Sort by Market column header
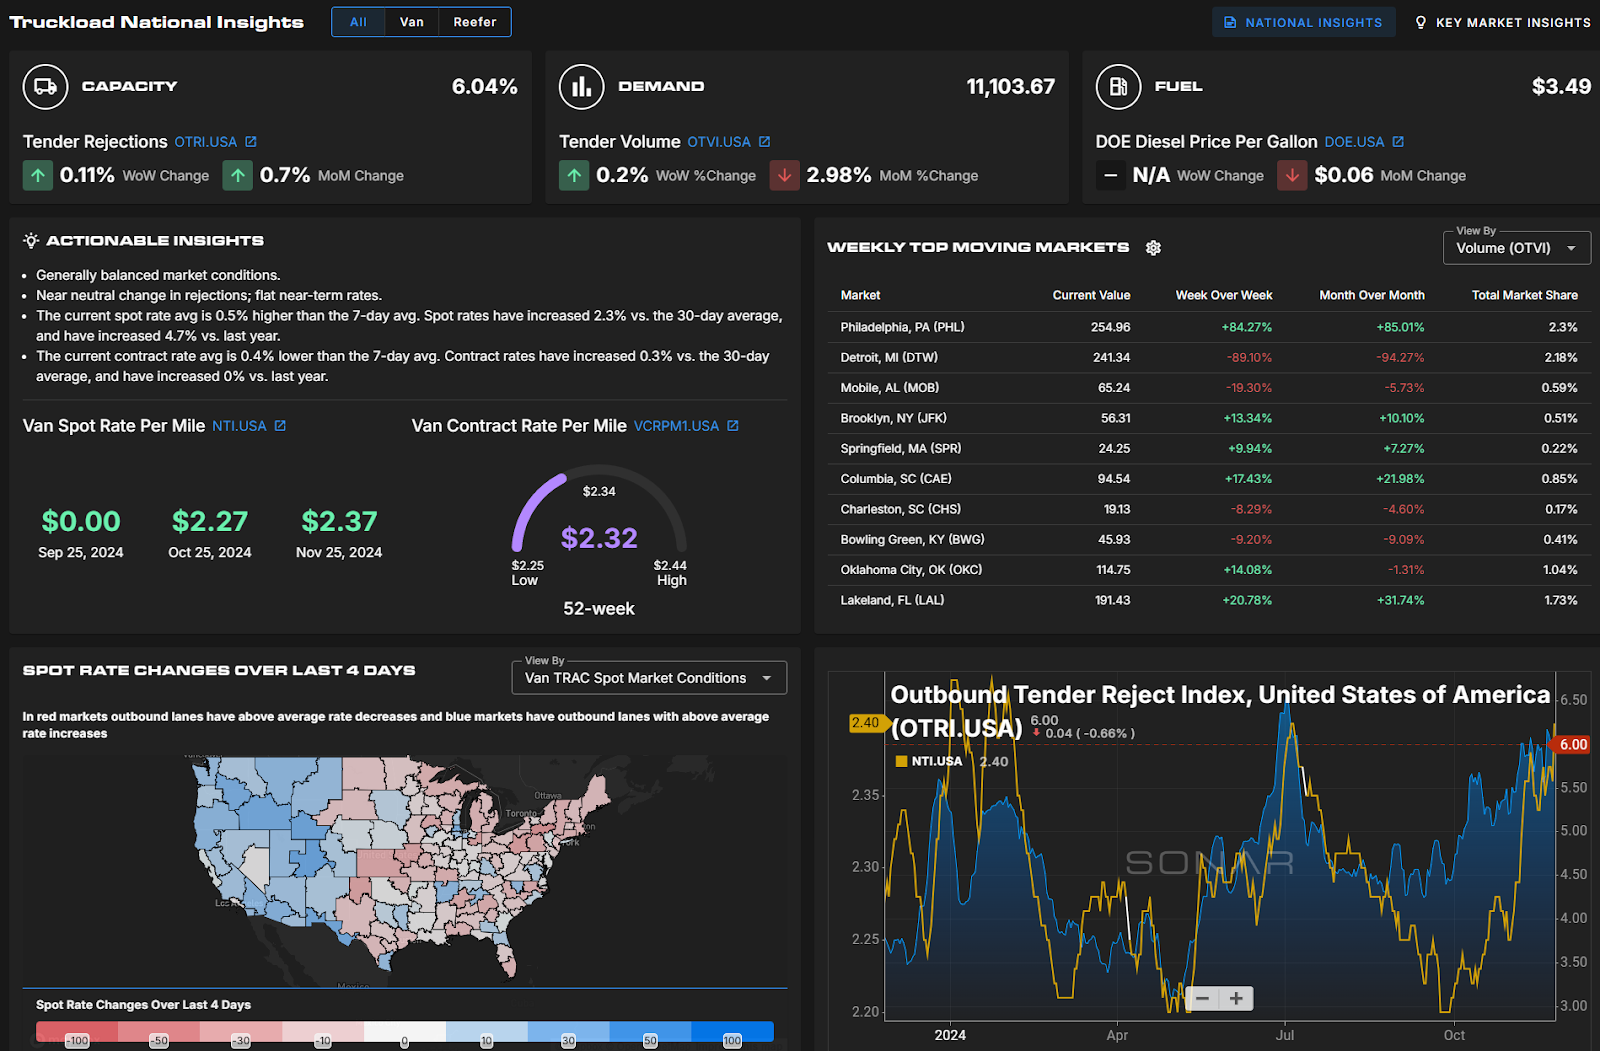Image resolution: width=1600 pixels, height=1051 pixels. click(860, 295)
